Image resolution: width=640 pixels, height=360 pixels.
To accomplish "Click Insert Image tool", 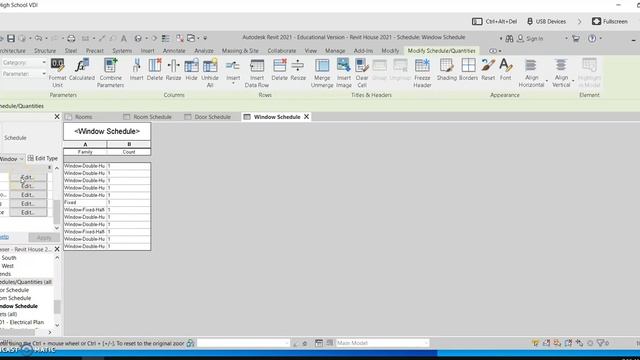I will coord(344,73).
